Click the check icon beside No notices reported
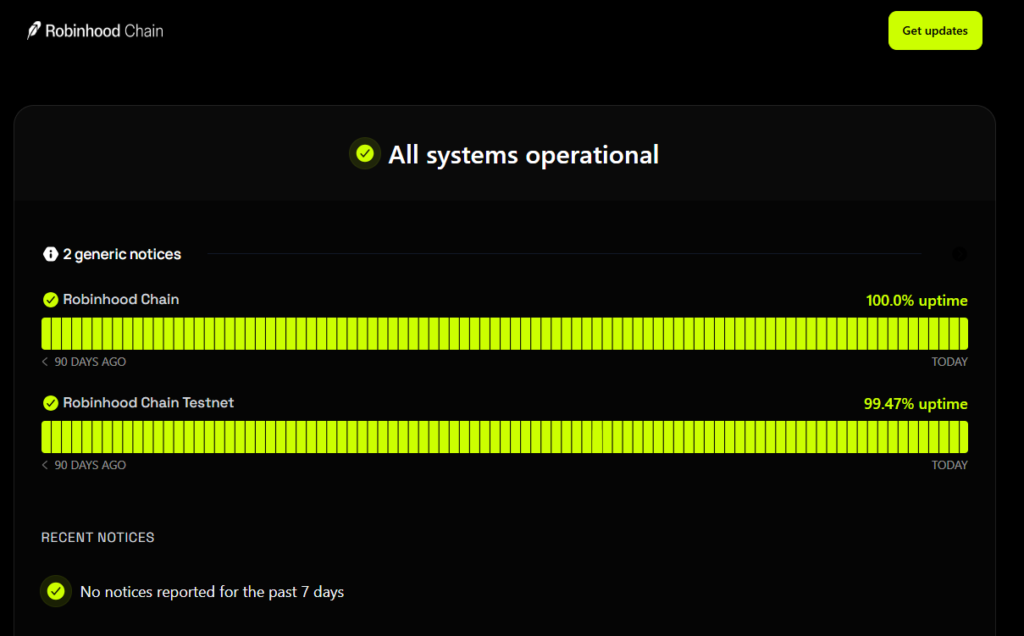The image size is (1024, 636). [x=56, y=592]
